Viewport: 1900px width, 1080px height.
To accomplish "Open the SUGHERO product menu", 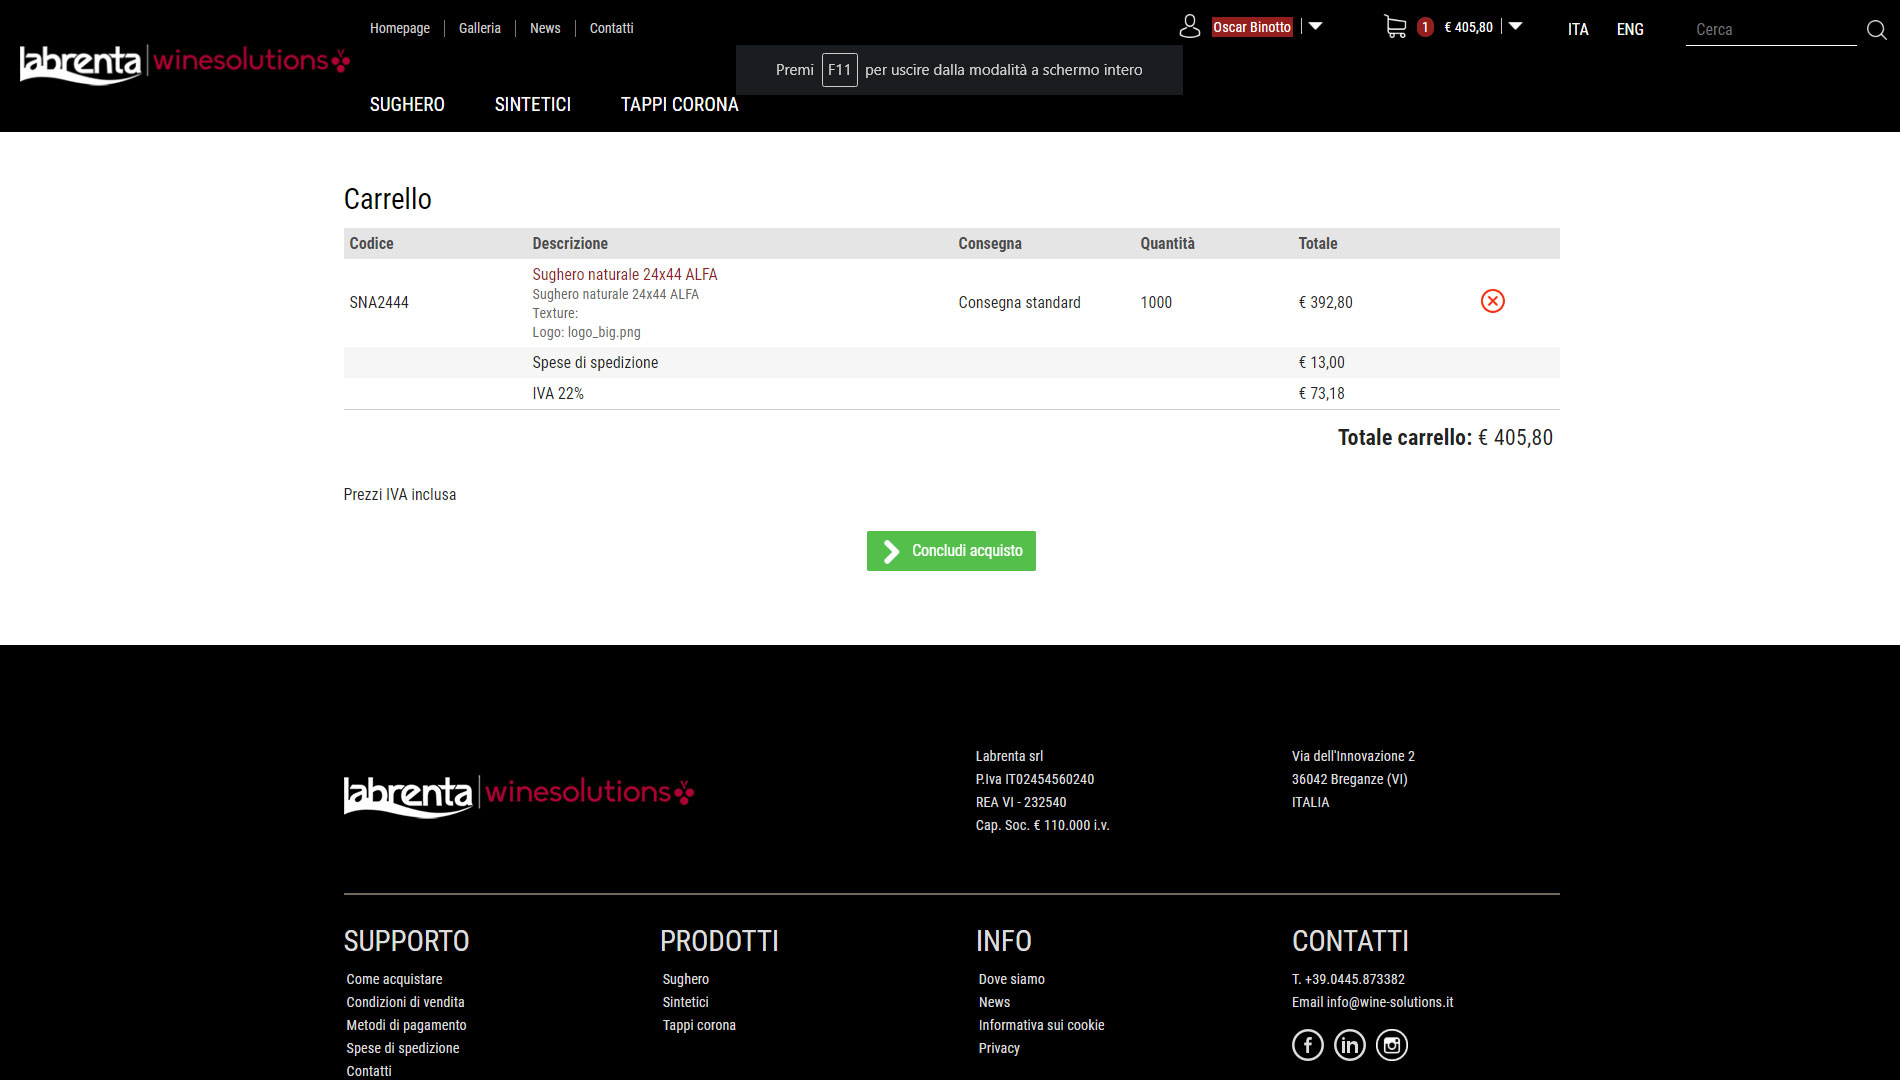I will pos(407,105).
